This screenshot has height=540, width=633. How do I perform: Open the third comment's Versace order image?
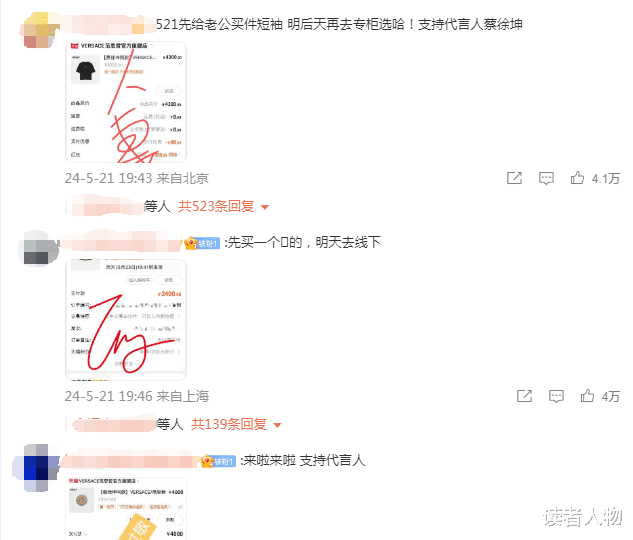[x=126, y=509]
